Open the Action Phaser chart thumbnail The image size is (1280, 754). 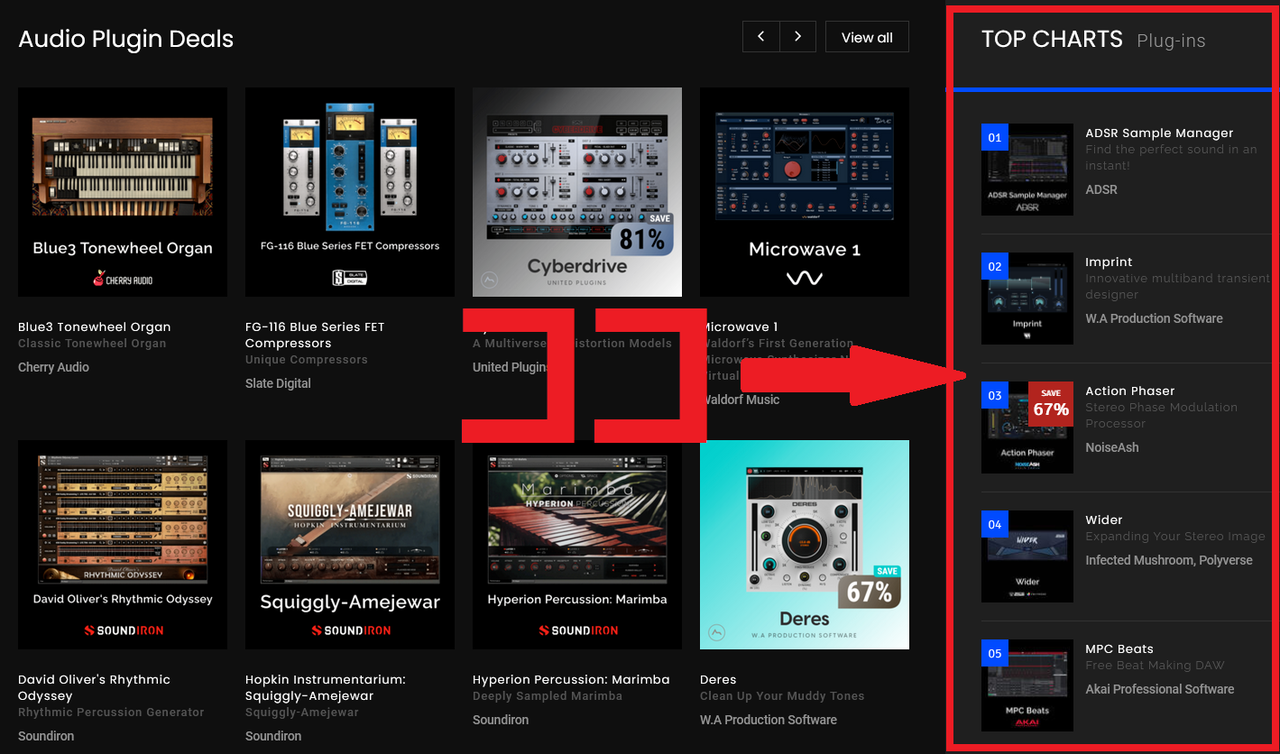1027,428
